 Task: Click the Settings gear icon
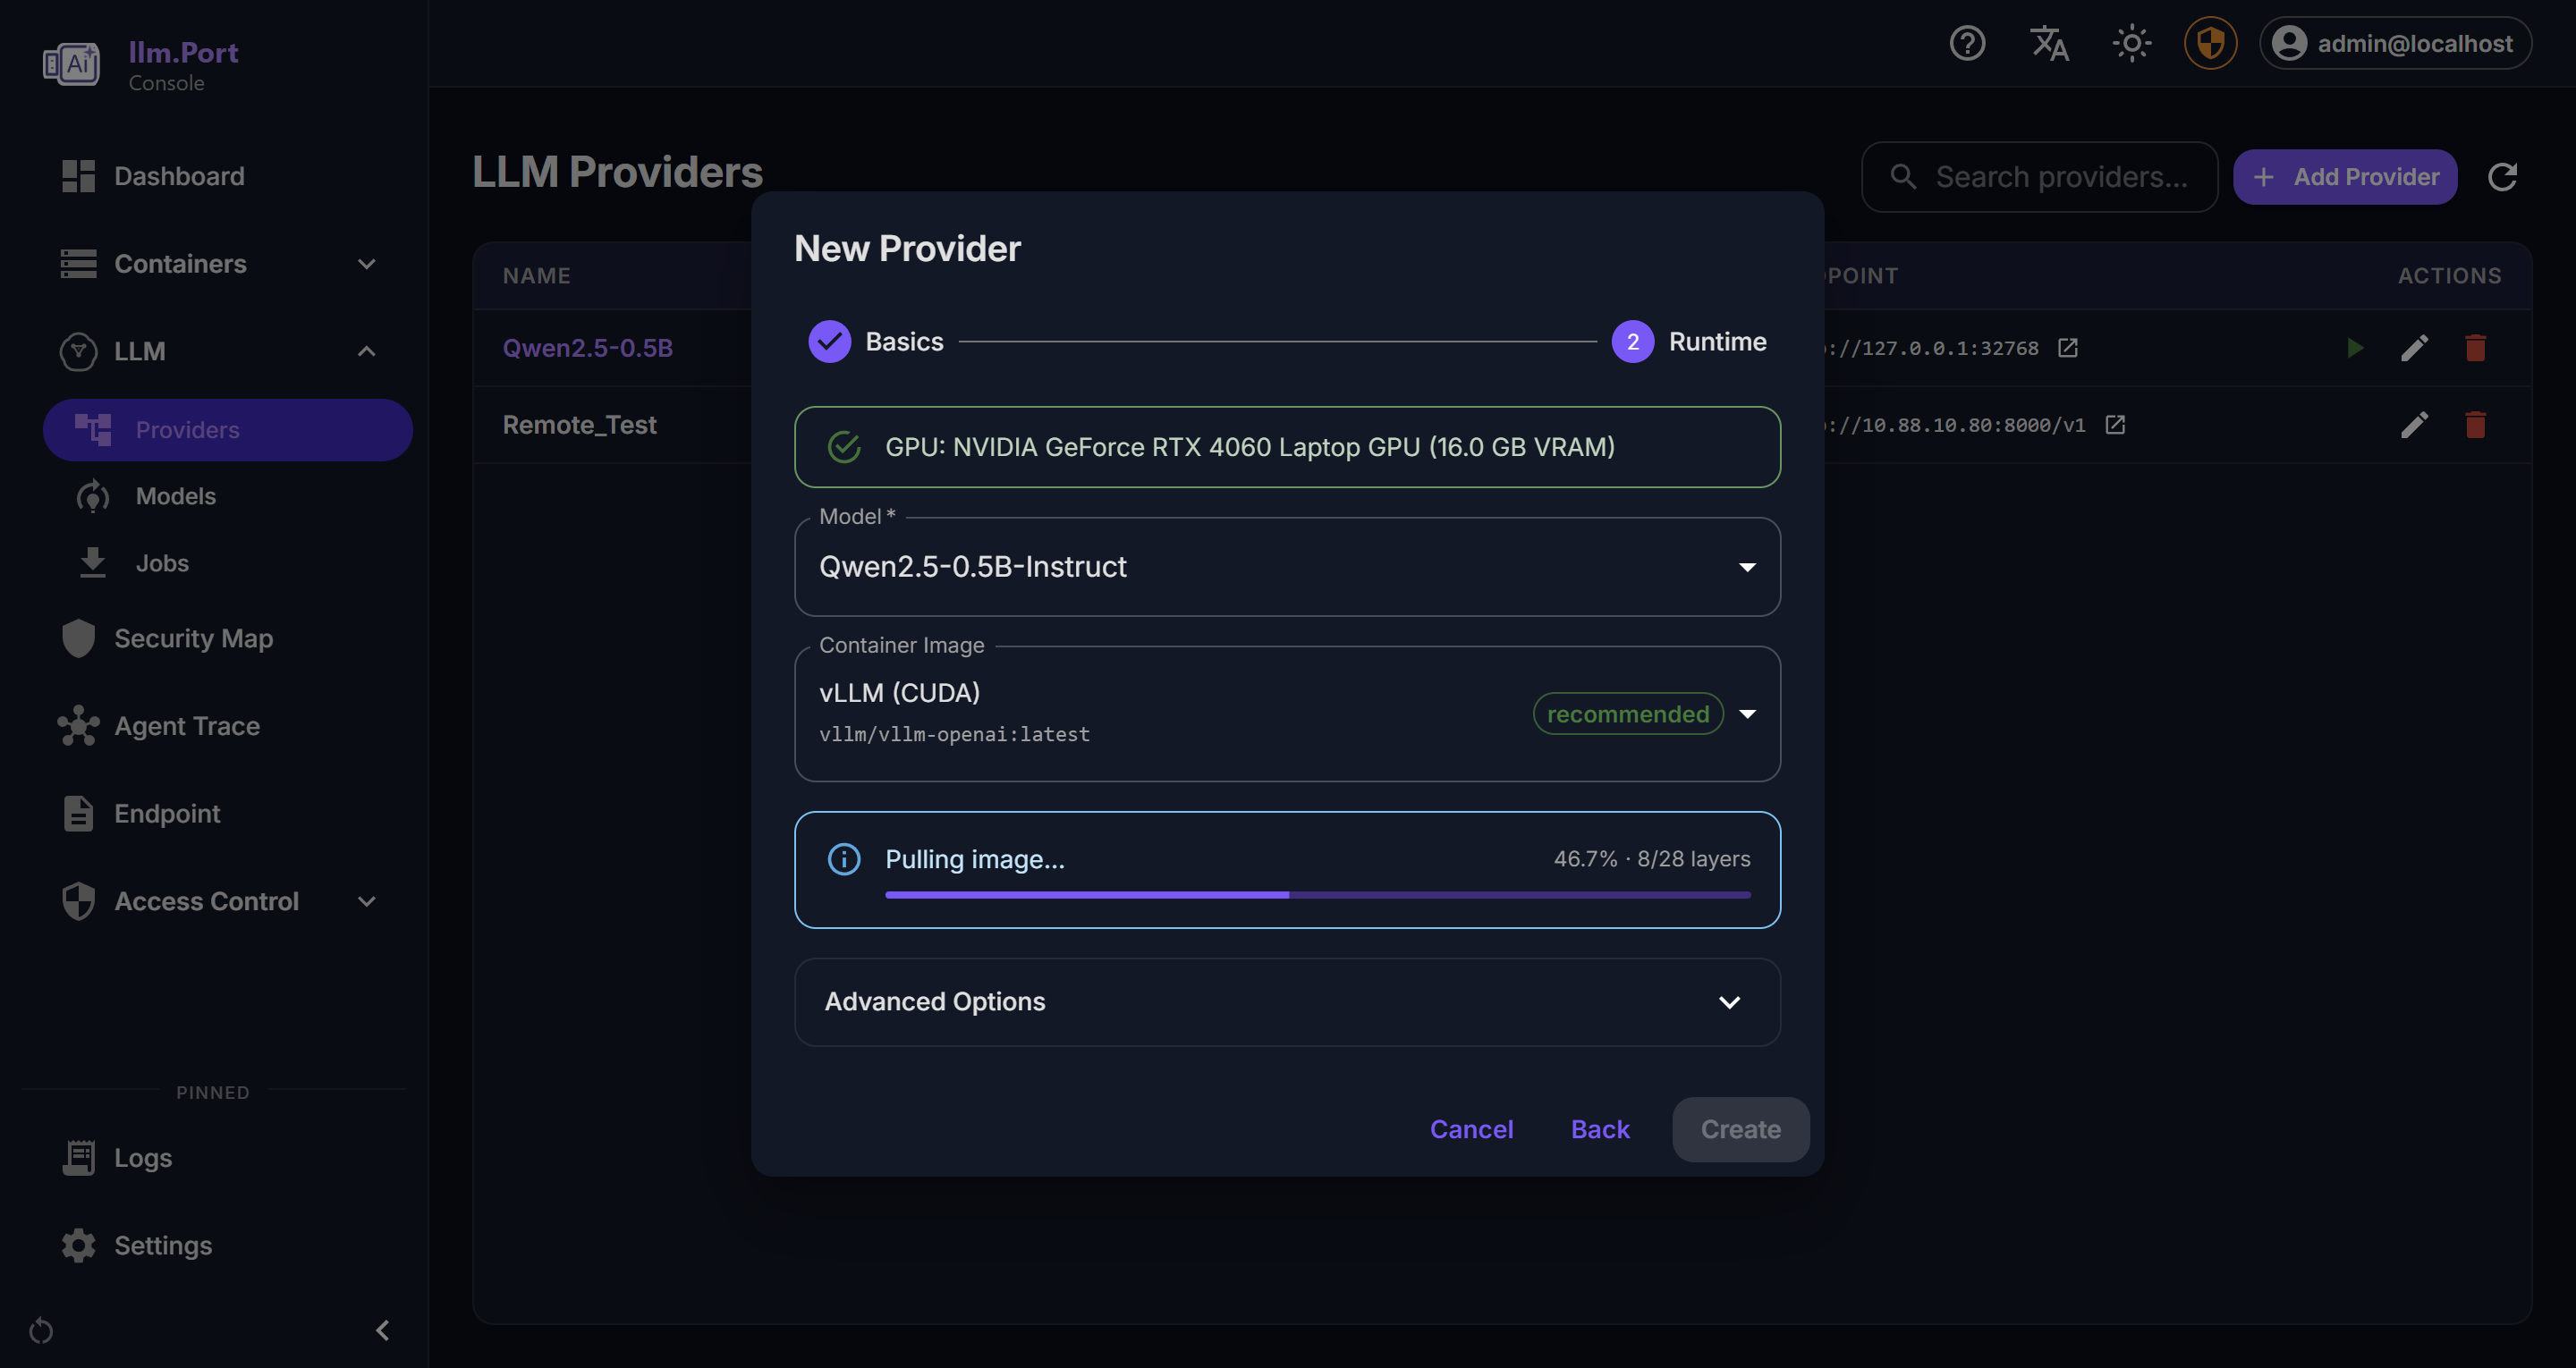pos(78,1245)
